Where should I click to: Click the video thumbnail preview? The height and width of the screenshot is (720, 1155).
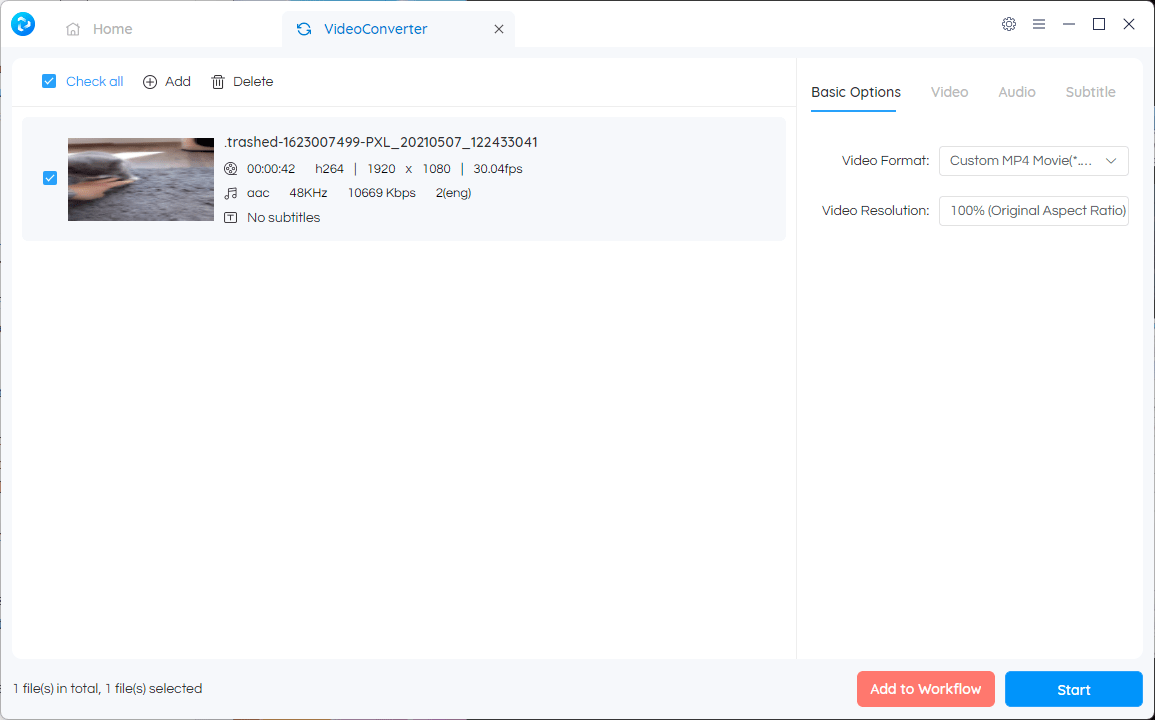pyautogui.click(x=140, y=178)
